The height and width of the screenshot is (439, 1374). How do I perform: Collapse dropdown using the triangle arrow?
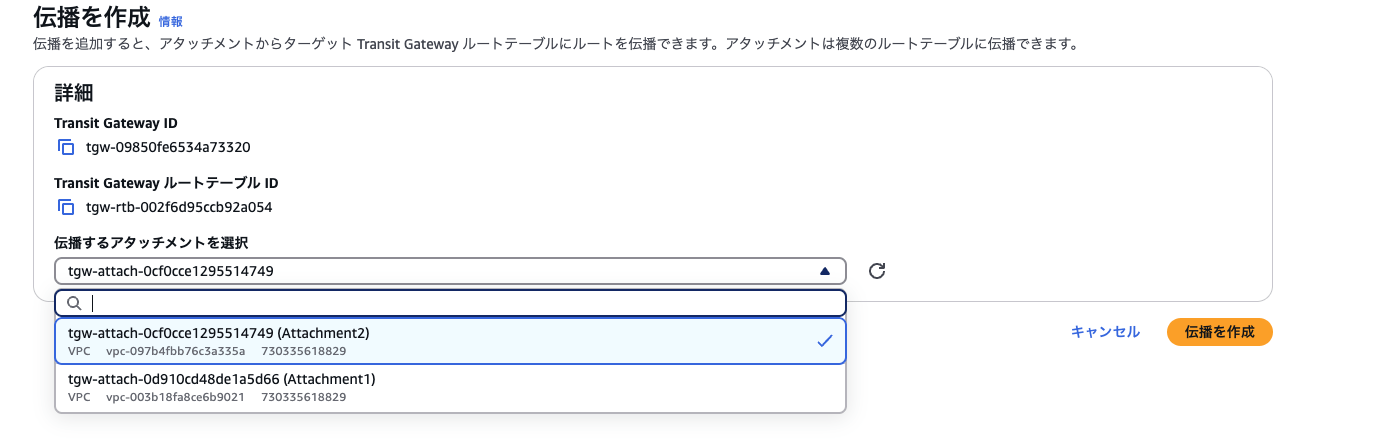point(824,271)
